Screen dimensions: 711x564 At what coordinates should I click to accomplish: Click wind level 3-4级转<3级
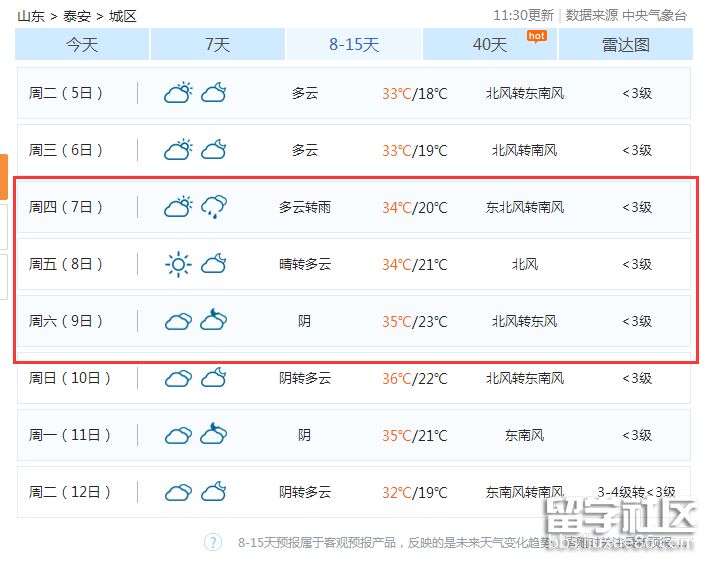tap(636, 492)
